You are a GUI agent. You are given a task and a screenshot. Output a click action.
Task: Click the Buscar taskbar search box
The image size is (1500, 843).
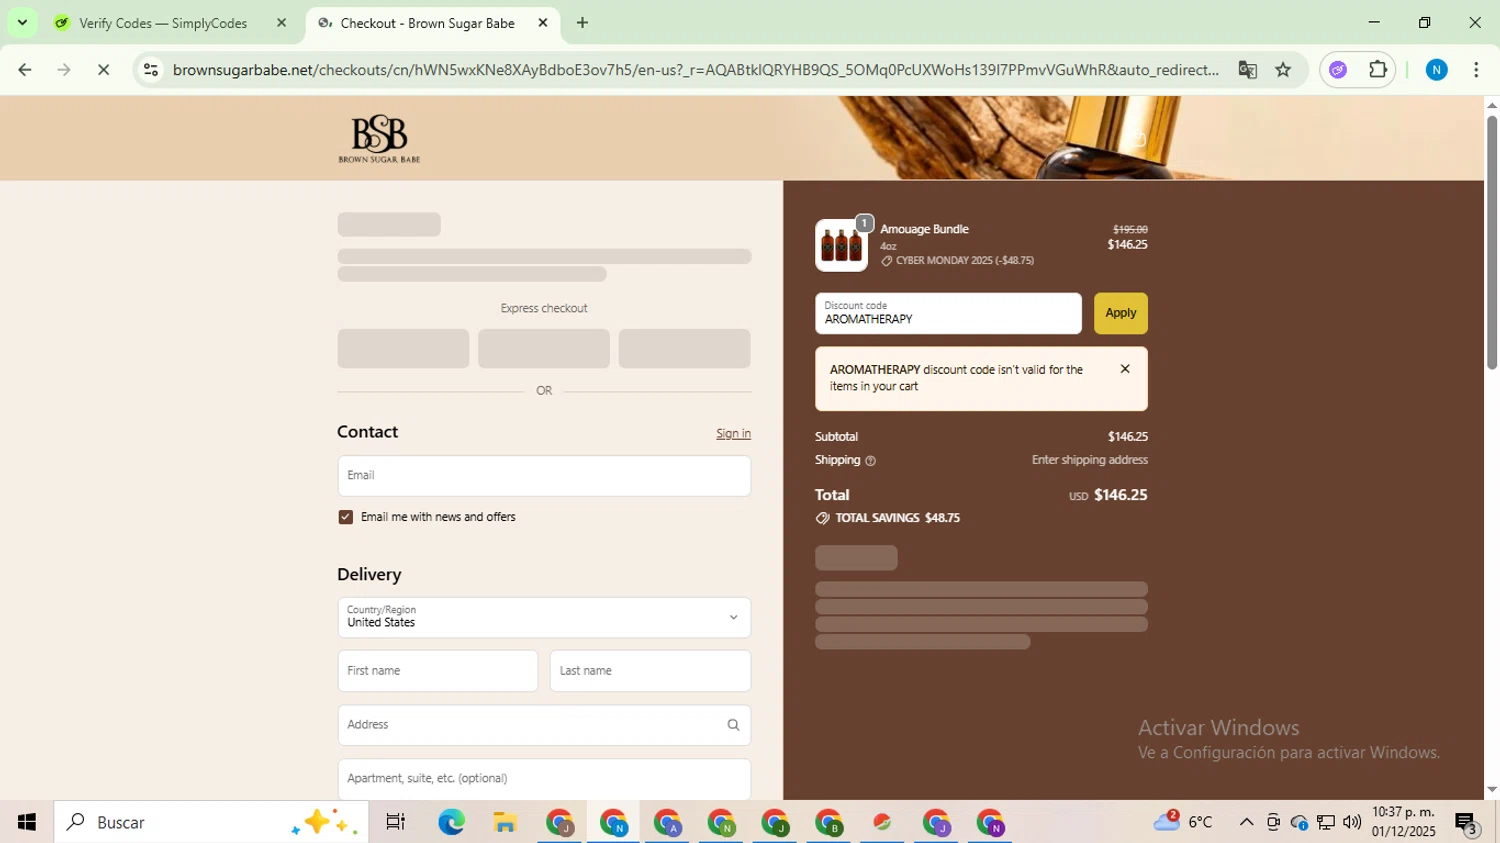[211, 822]
